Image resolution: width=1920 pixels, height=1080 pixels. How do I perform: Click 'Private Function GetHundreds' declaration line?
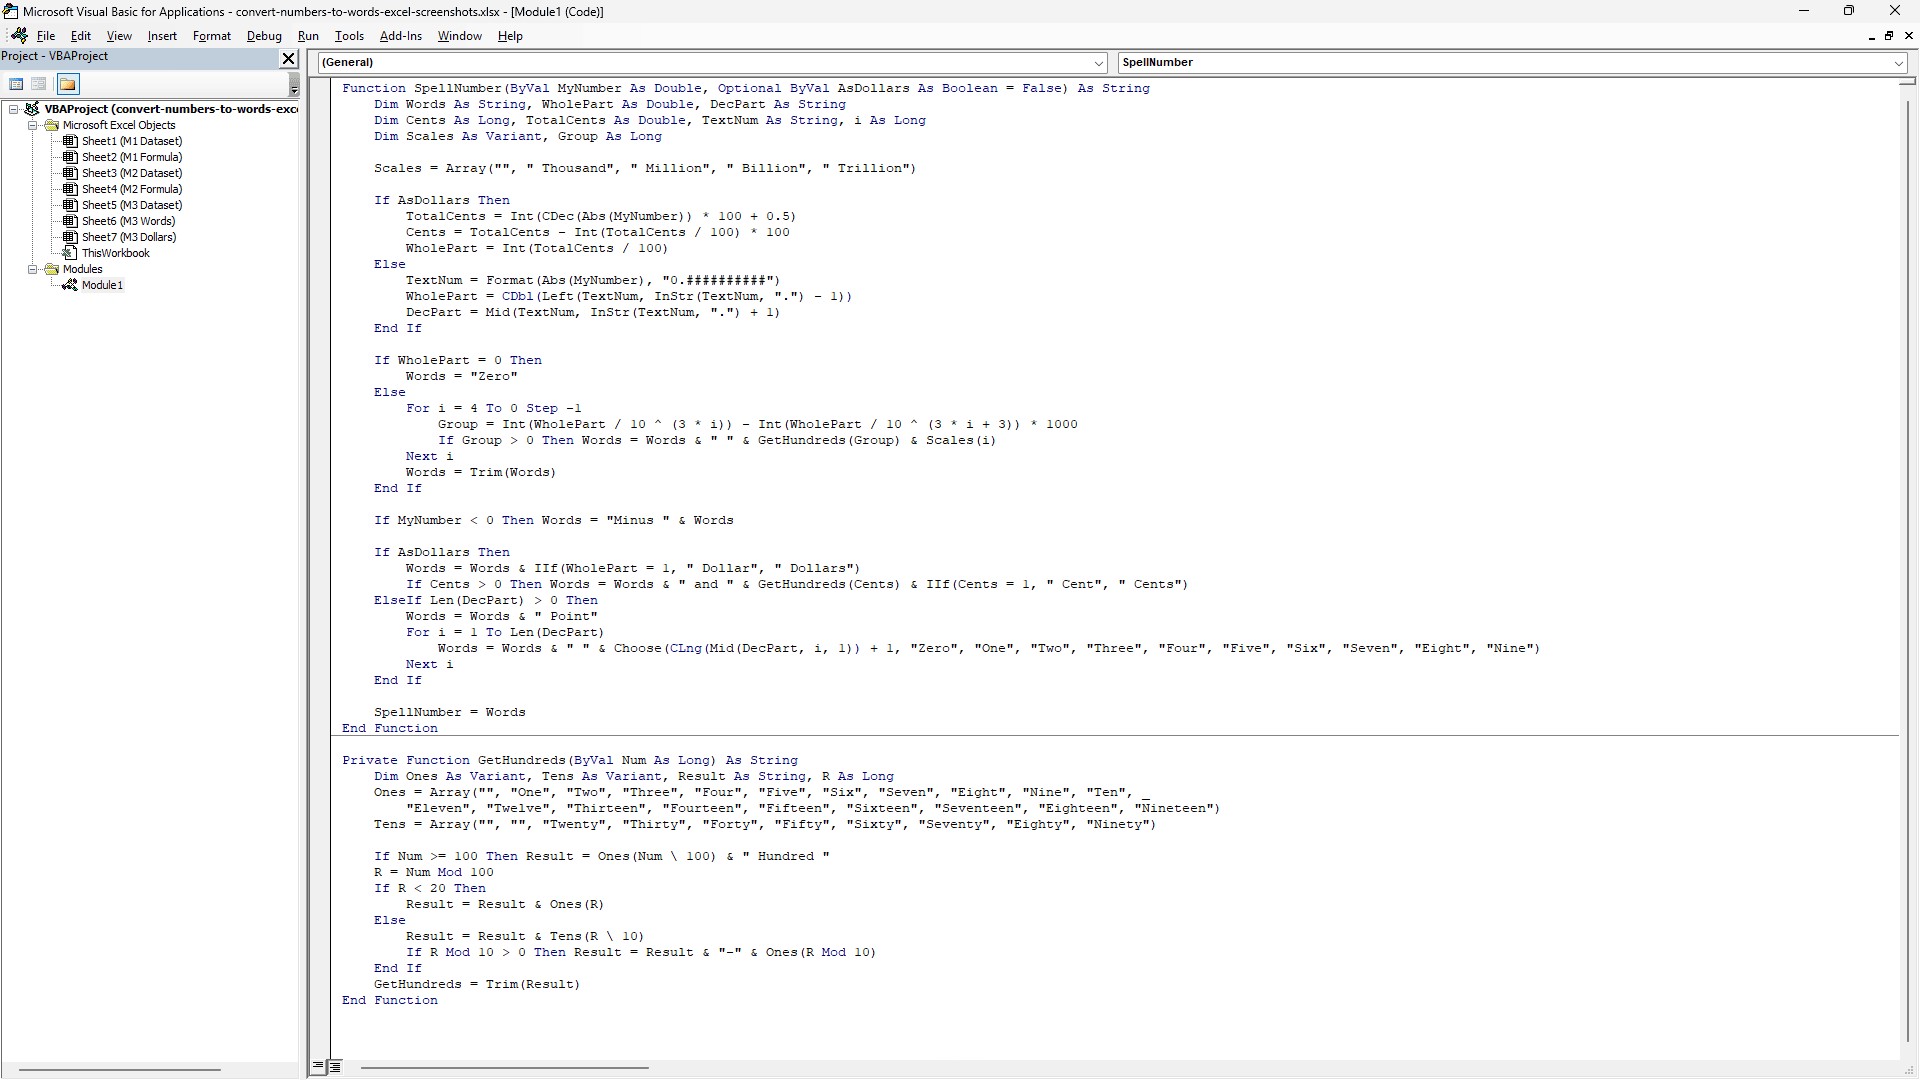click(570, 760)
